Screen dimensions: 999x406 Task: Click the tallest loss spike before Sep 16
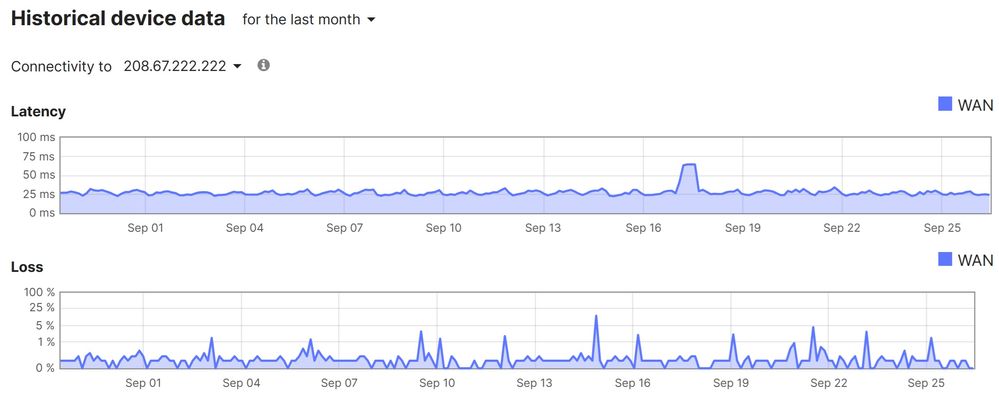pos(596,318)
